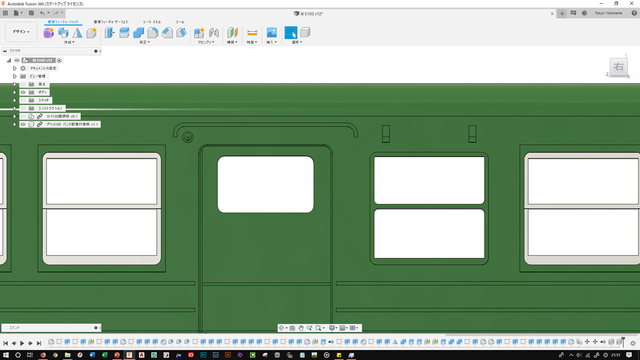Select the Press Pull tool
The width and height of the screenshot is (640, 360).
109,33
